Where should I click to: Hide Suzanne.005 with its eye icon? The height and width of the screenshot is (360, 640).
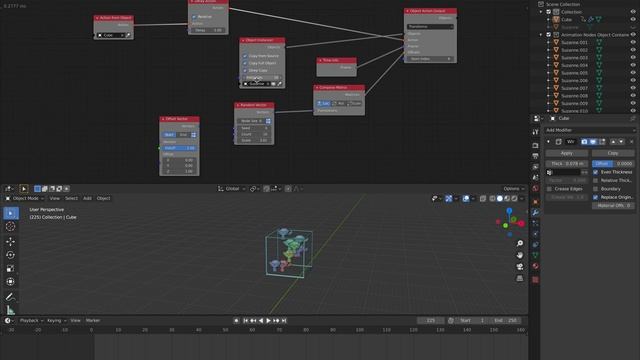point(633,73)
